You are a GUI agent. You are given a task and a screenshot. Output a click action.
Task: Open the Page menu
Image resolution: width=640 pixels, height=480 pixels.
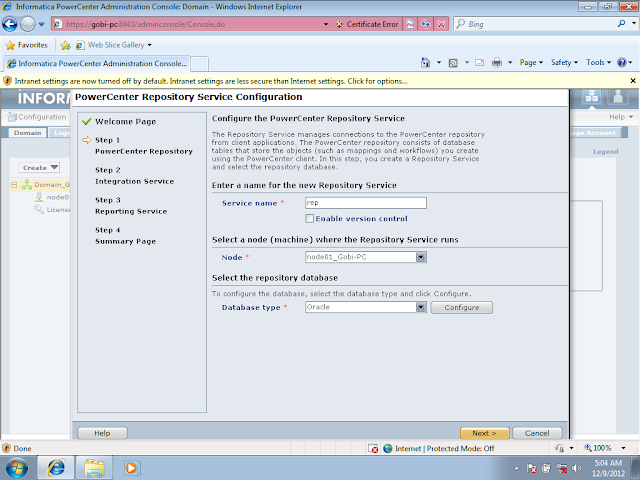click(x=531, y=62)
